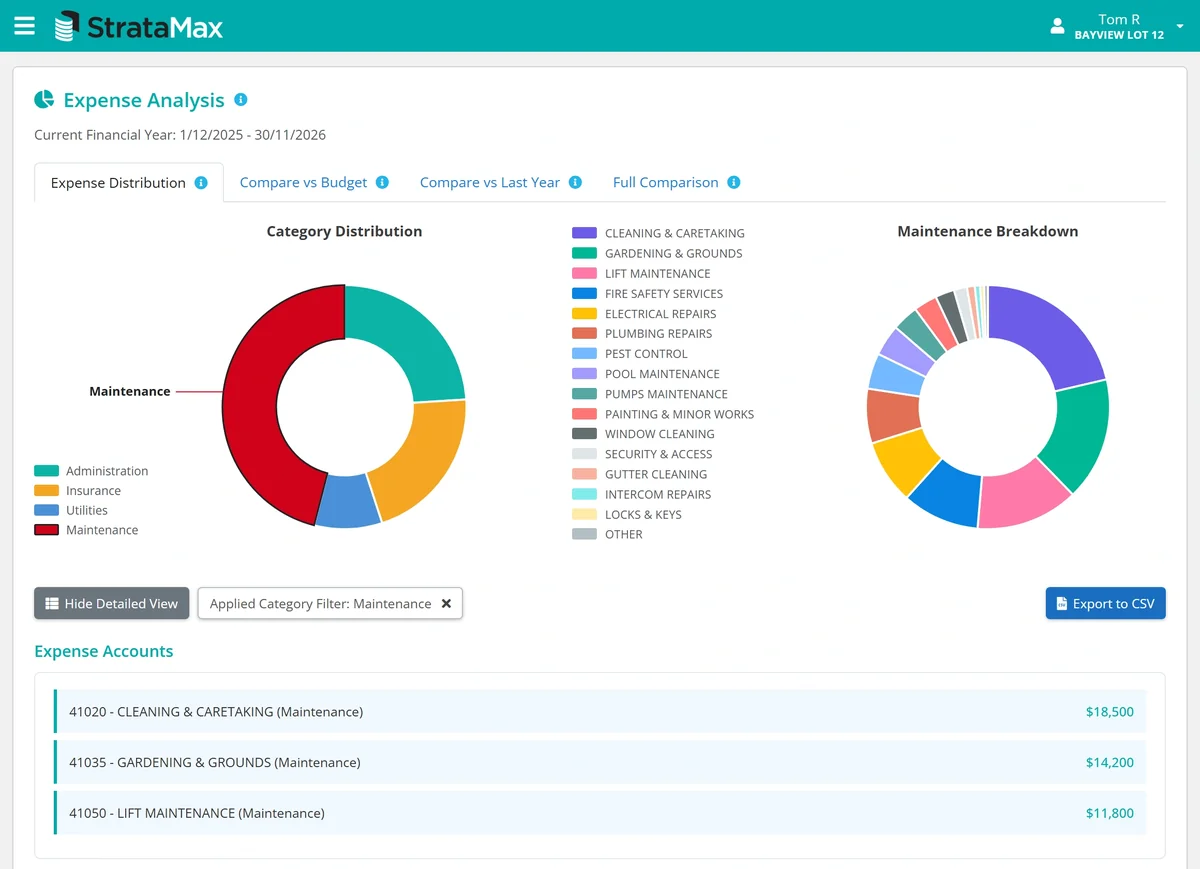1200x869 pixels.
Task: Toggle LOCKS & KEYS legend swatch
Action: (x=585, y=514)
